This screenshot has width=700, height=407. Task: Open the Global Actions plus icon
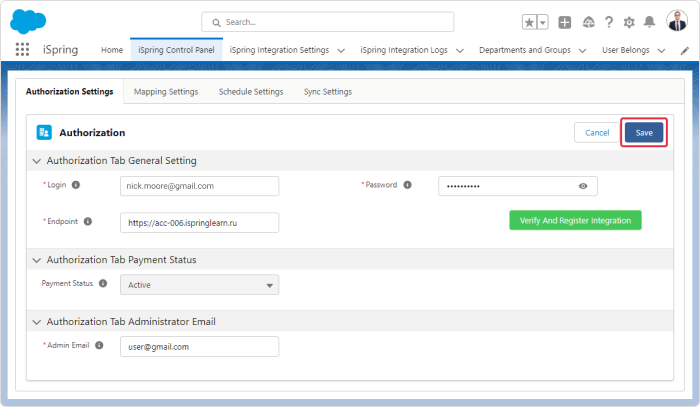(565, 22)
